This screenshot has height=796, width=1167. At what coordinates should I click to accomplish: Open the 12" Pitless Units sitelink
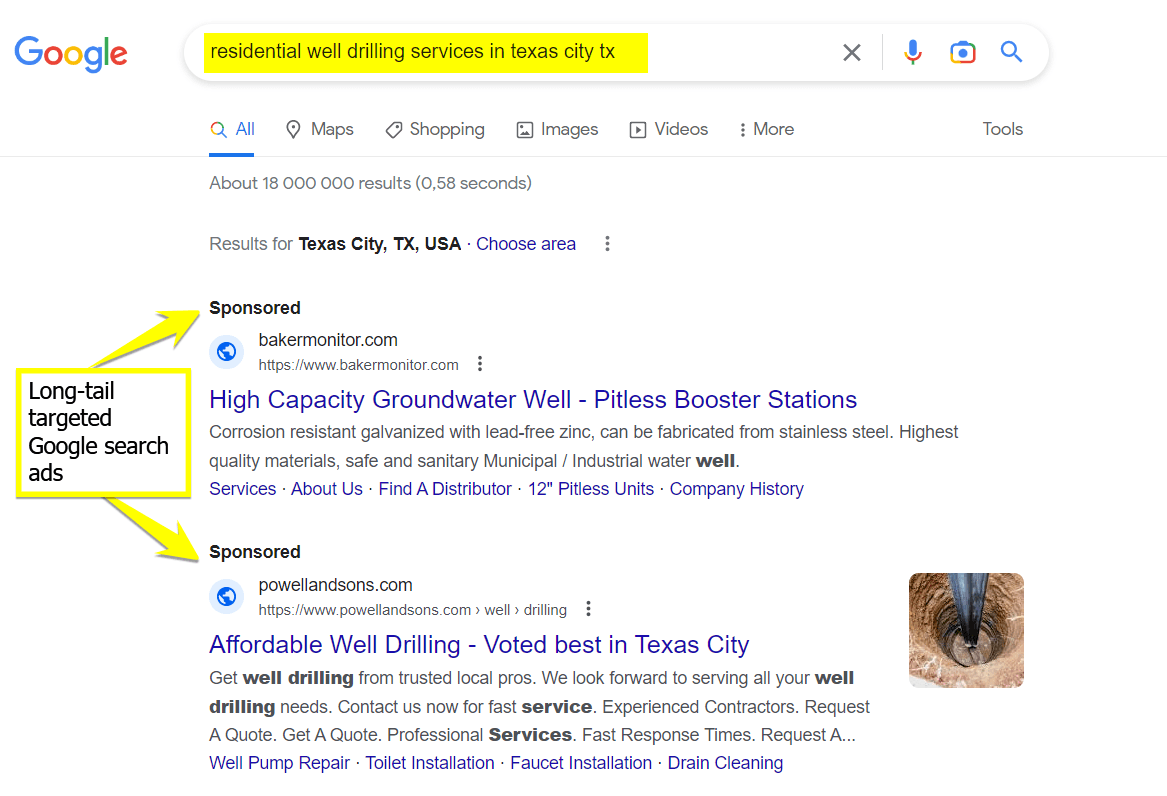point(591,490)
